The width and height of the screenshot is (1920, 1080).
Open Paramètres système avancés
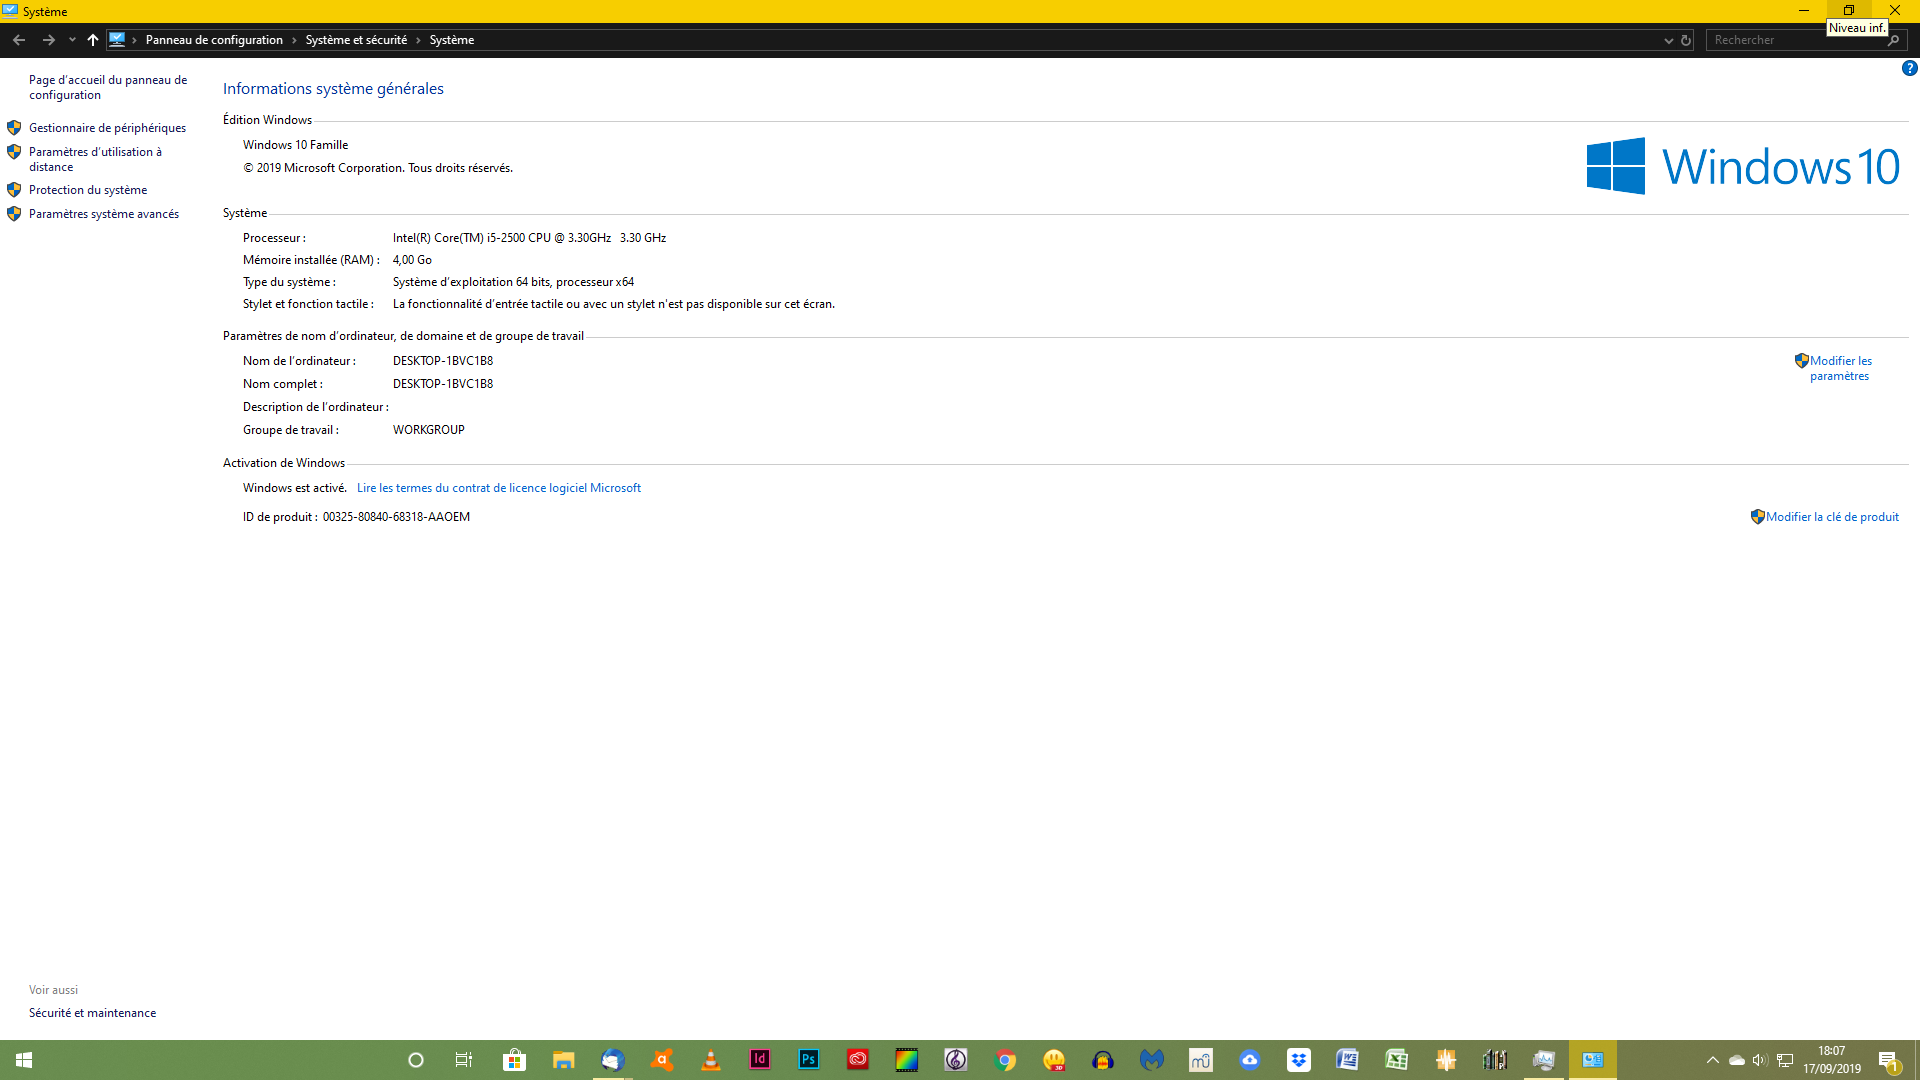point(104,214)
